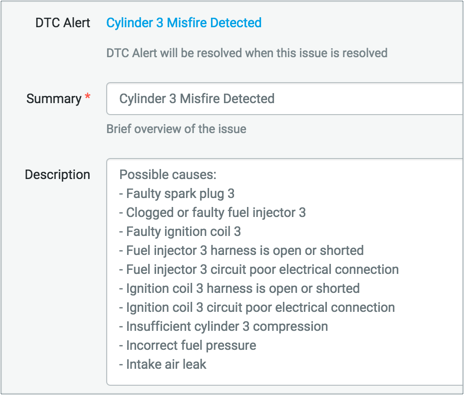Place cursor on the 'Faulty spark plug 3' line

(x=177, y=194)
